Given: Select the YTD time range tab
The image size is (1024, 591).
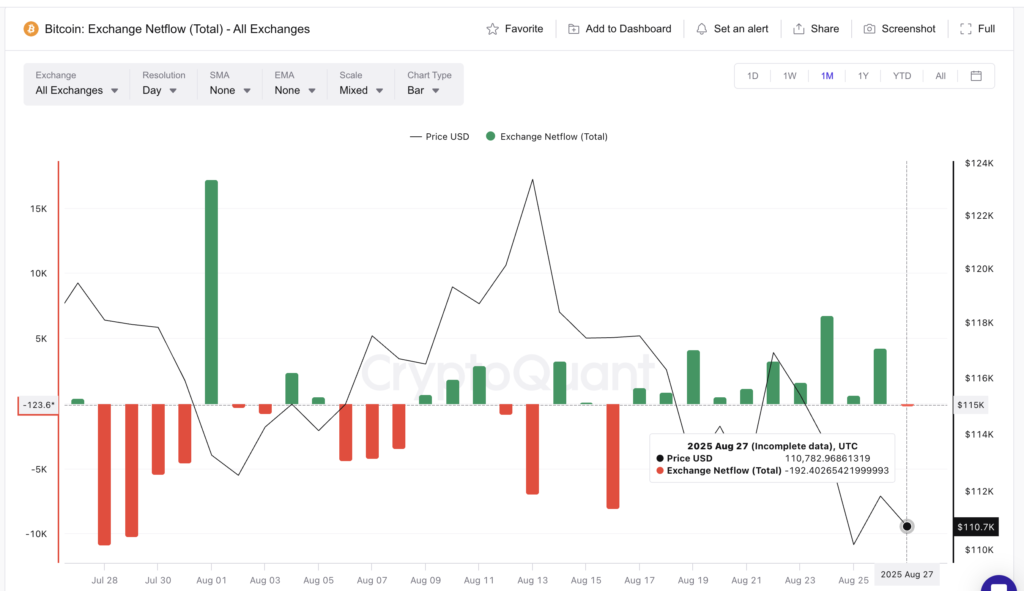Looking at the screenshot, I should click(x=900, y=75).
